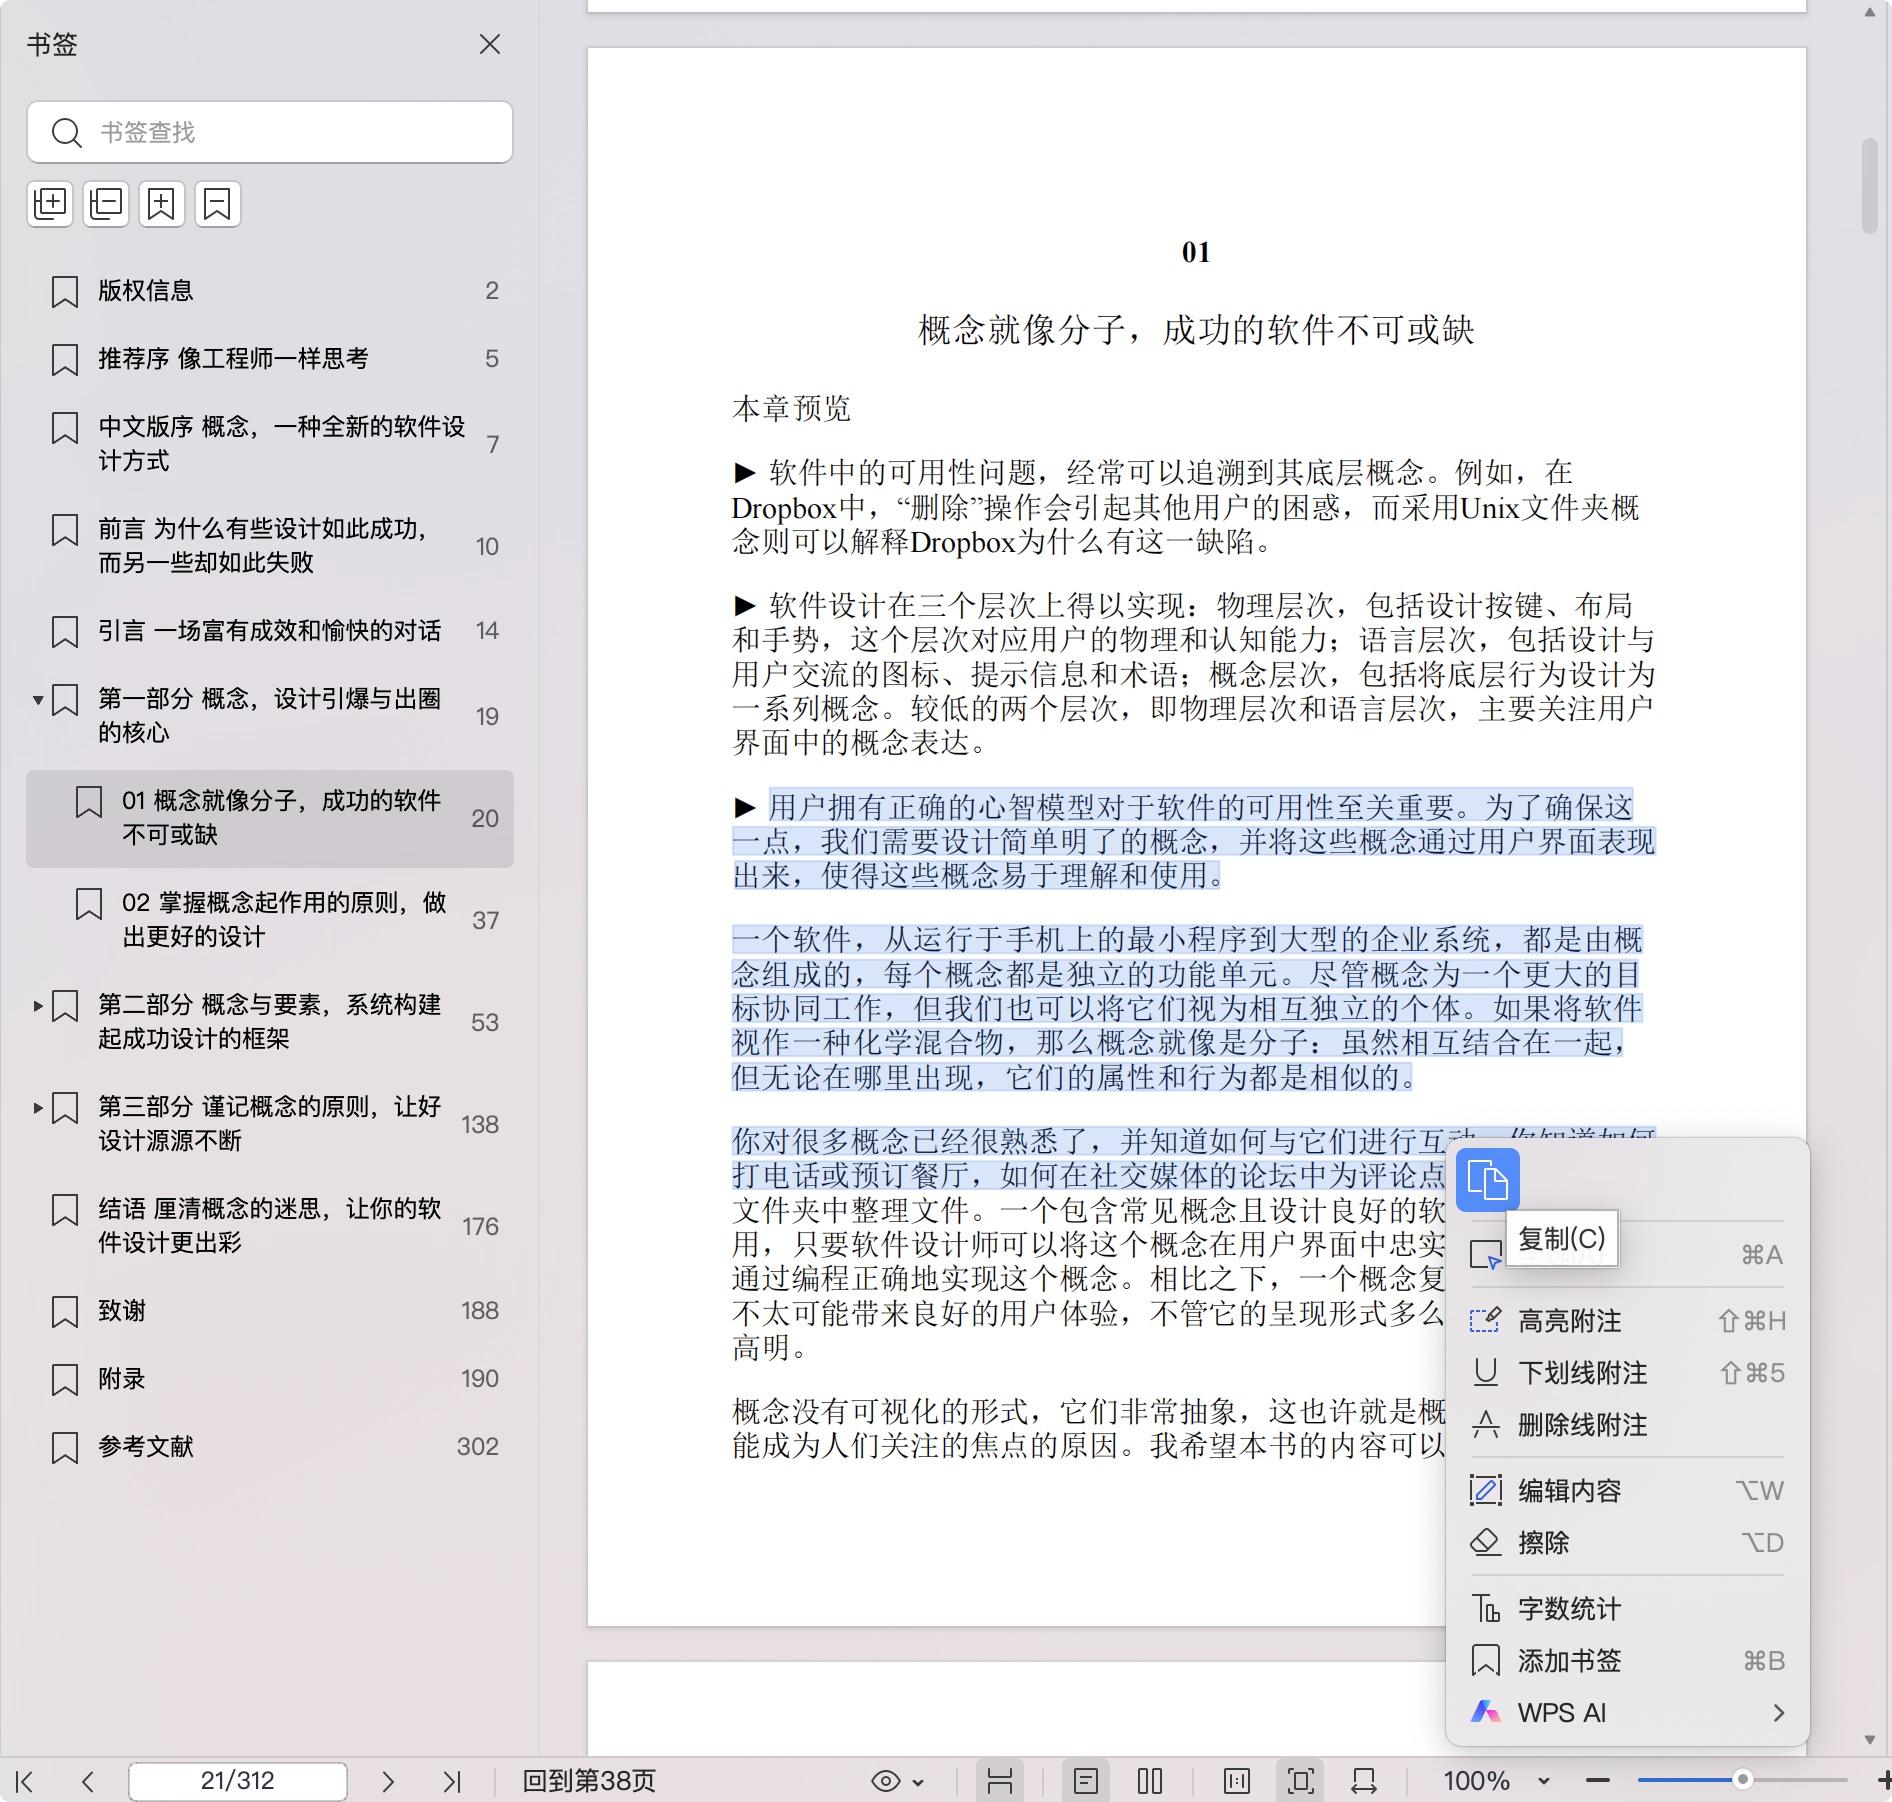The width and height of the screenshot is (1892, 1802).
Task: Jump to the last page with the arrow icon
Action: [x=452, y=1781]
